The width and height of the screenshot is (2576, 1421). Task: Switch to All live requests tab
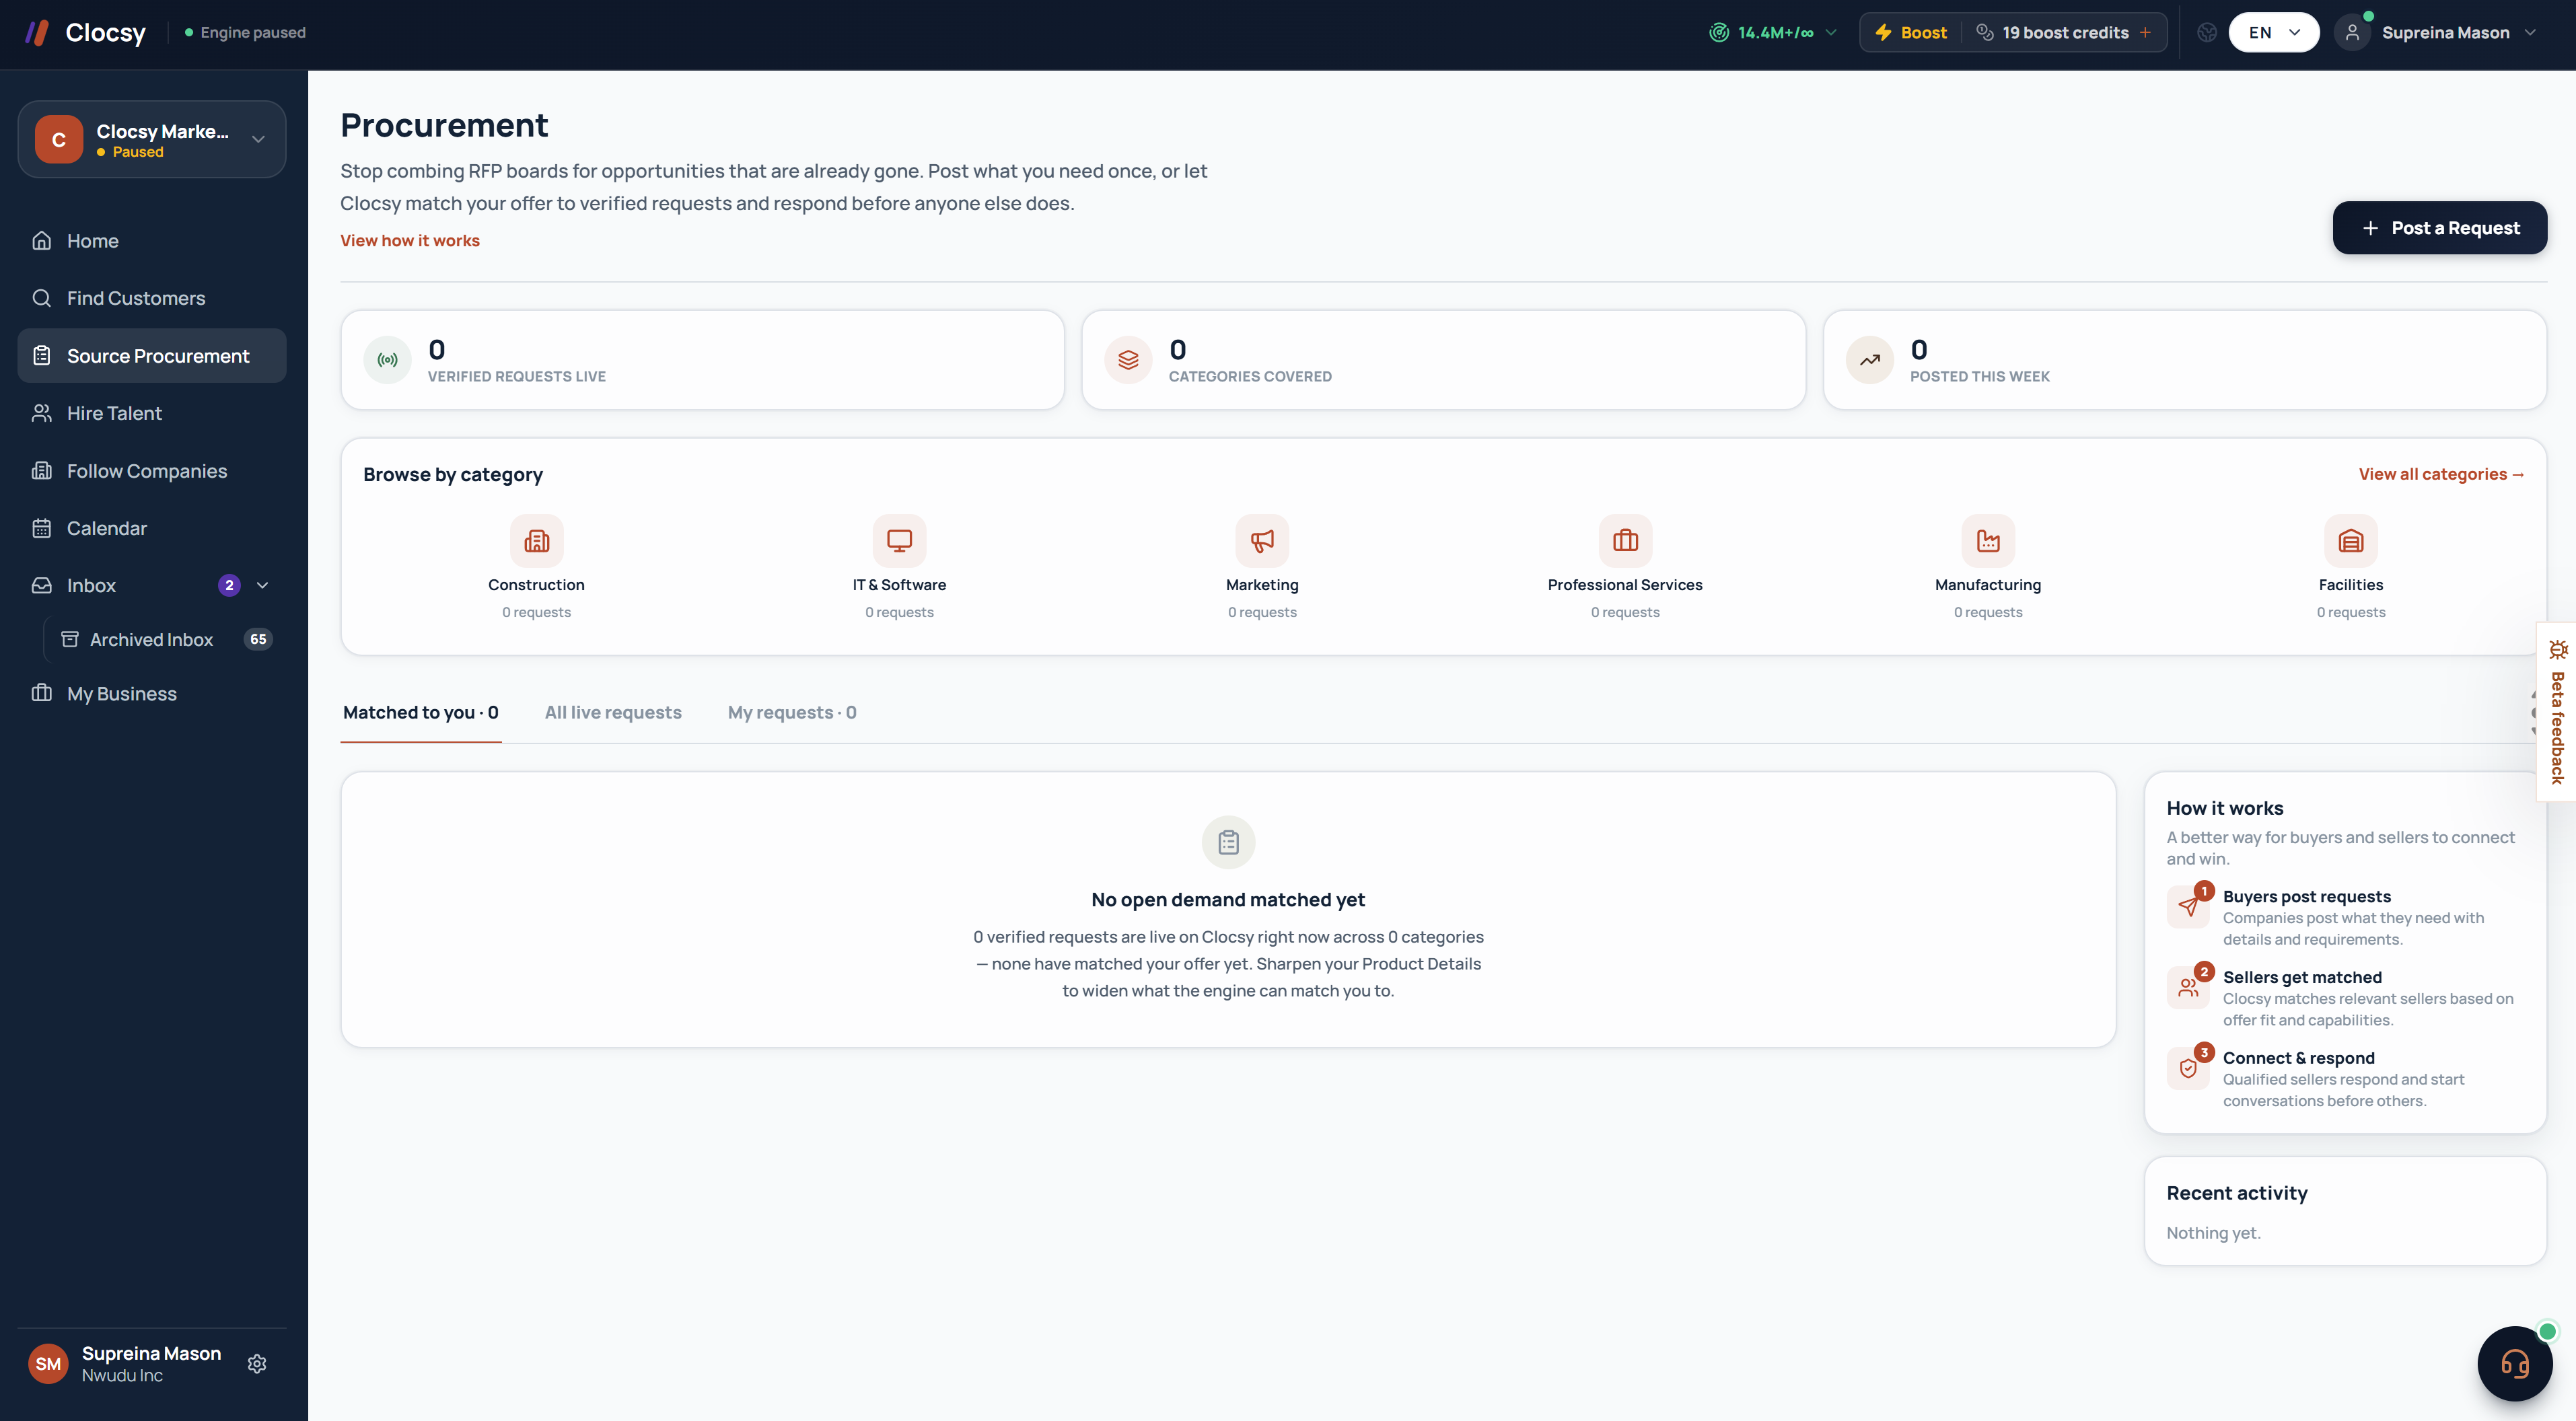pos(613,713)
